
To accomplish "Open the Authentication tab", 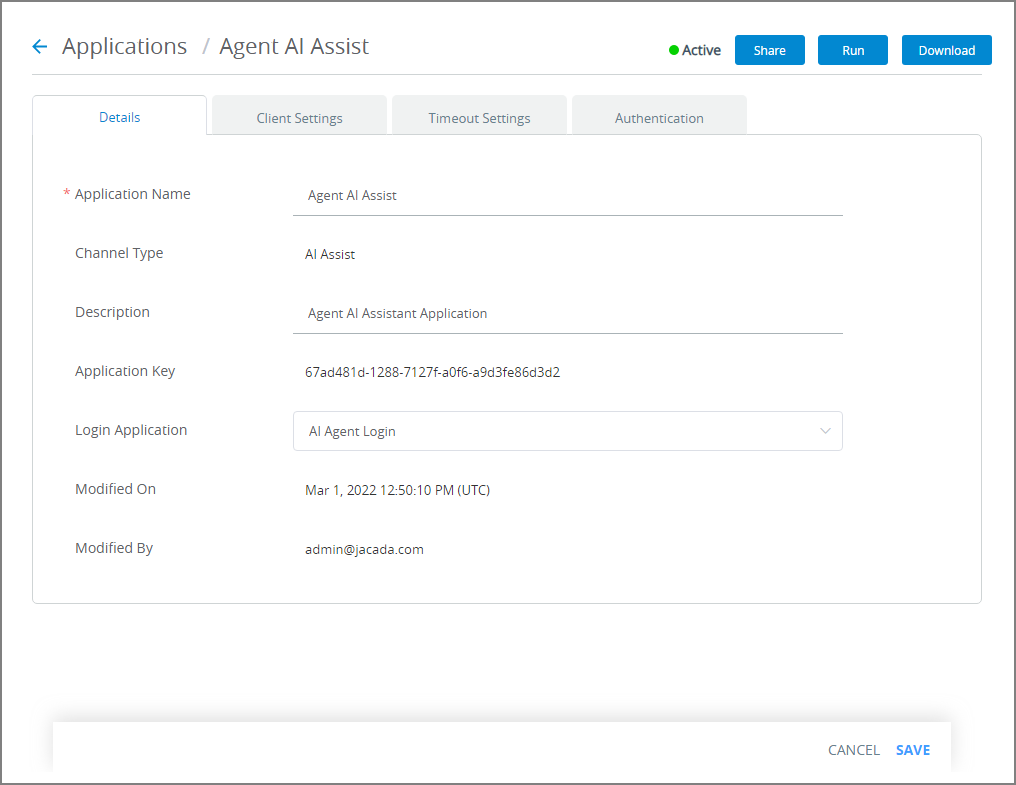I will (x=658, y=118).
